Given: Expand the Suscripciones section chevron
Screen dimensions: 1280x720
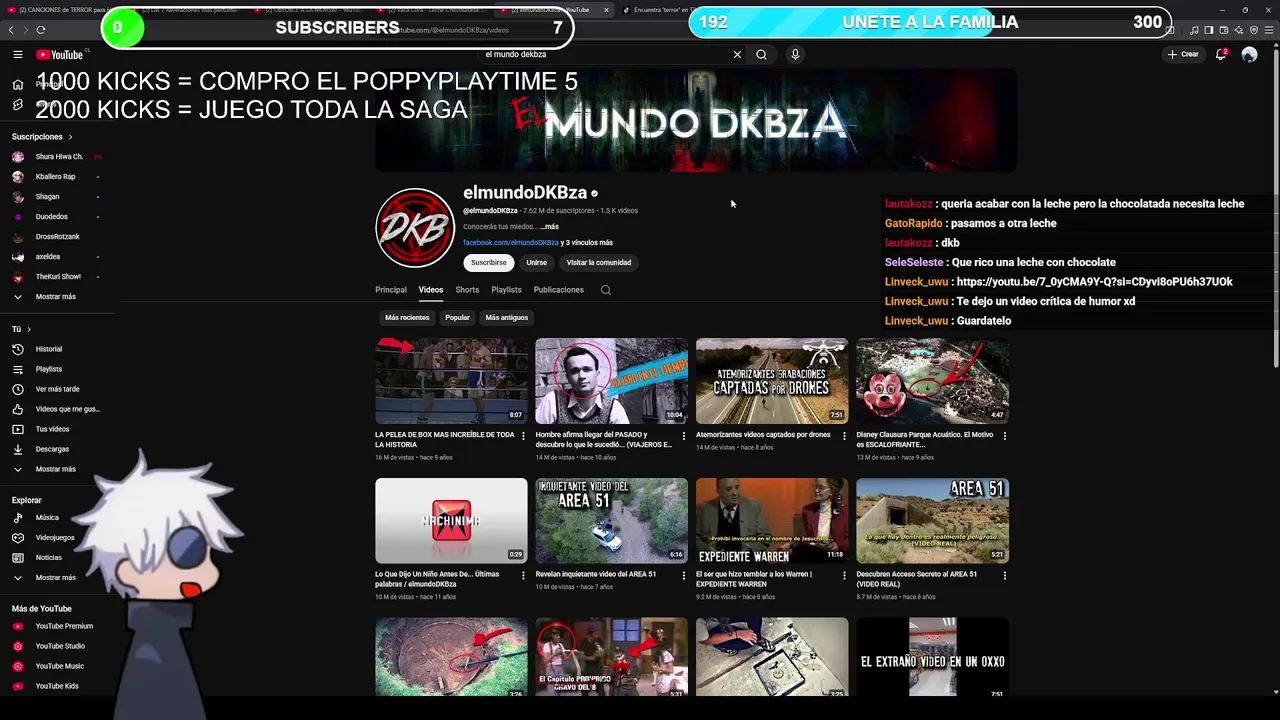Looking at the screenshot, I should (x=70, y=137).
